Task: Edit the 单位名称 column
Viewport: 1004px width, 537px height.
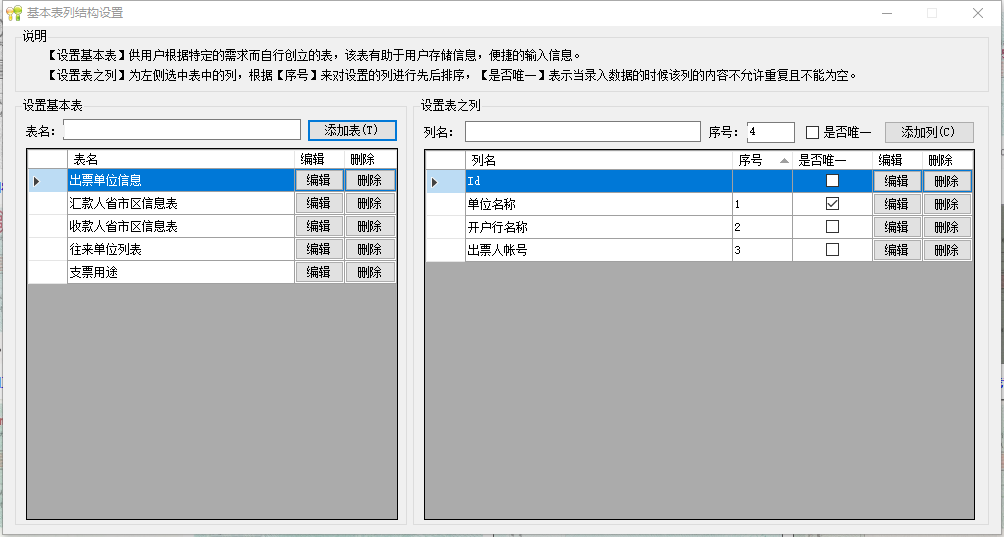Action: pos(896,204)
